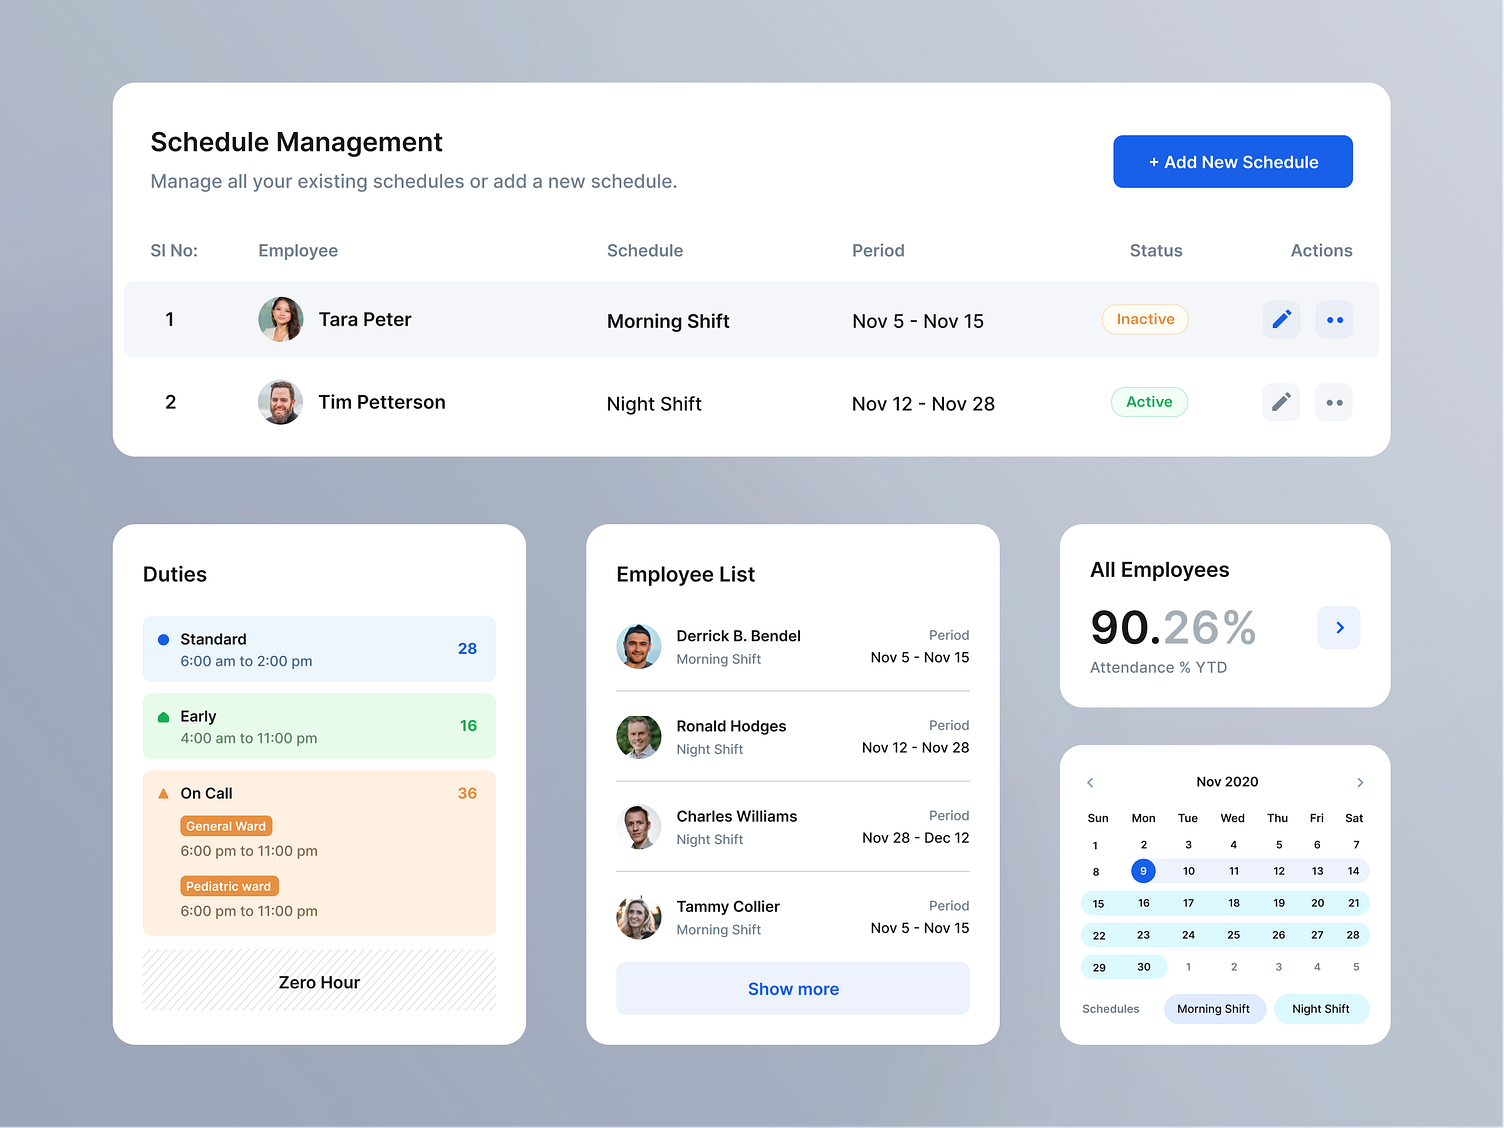The width and height of the screenshot is (1504, 1128).
Task: Click the pencil icon for Tim Petterson
Action: click(x=1281, y=402)
